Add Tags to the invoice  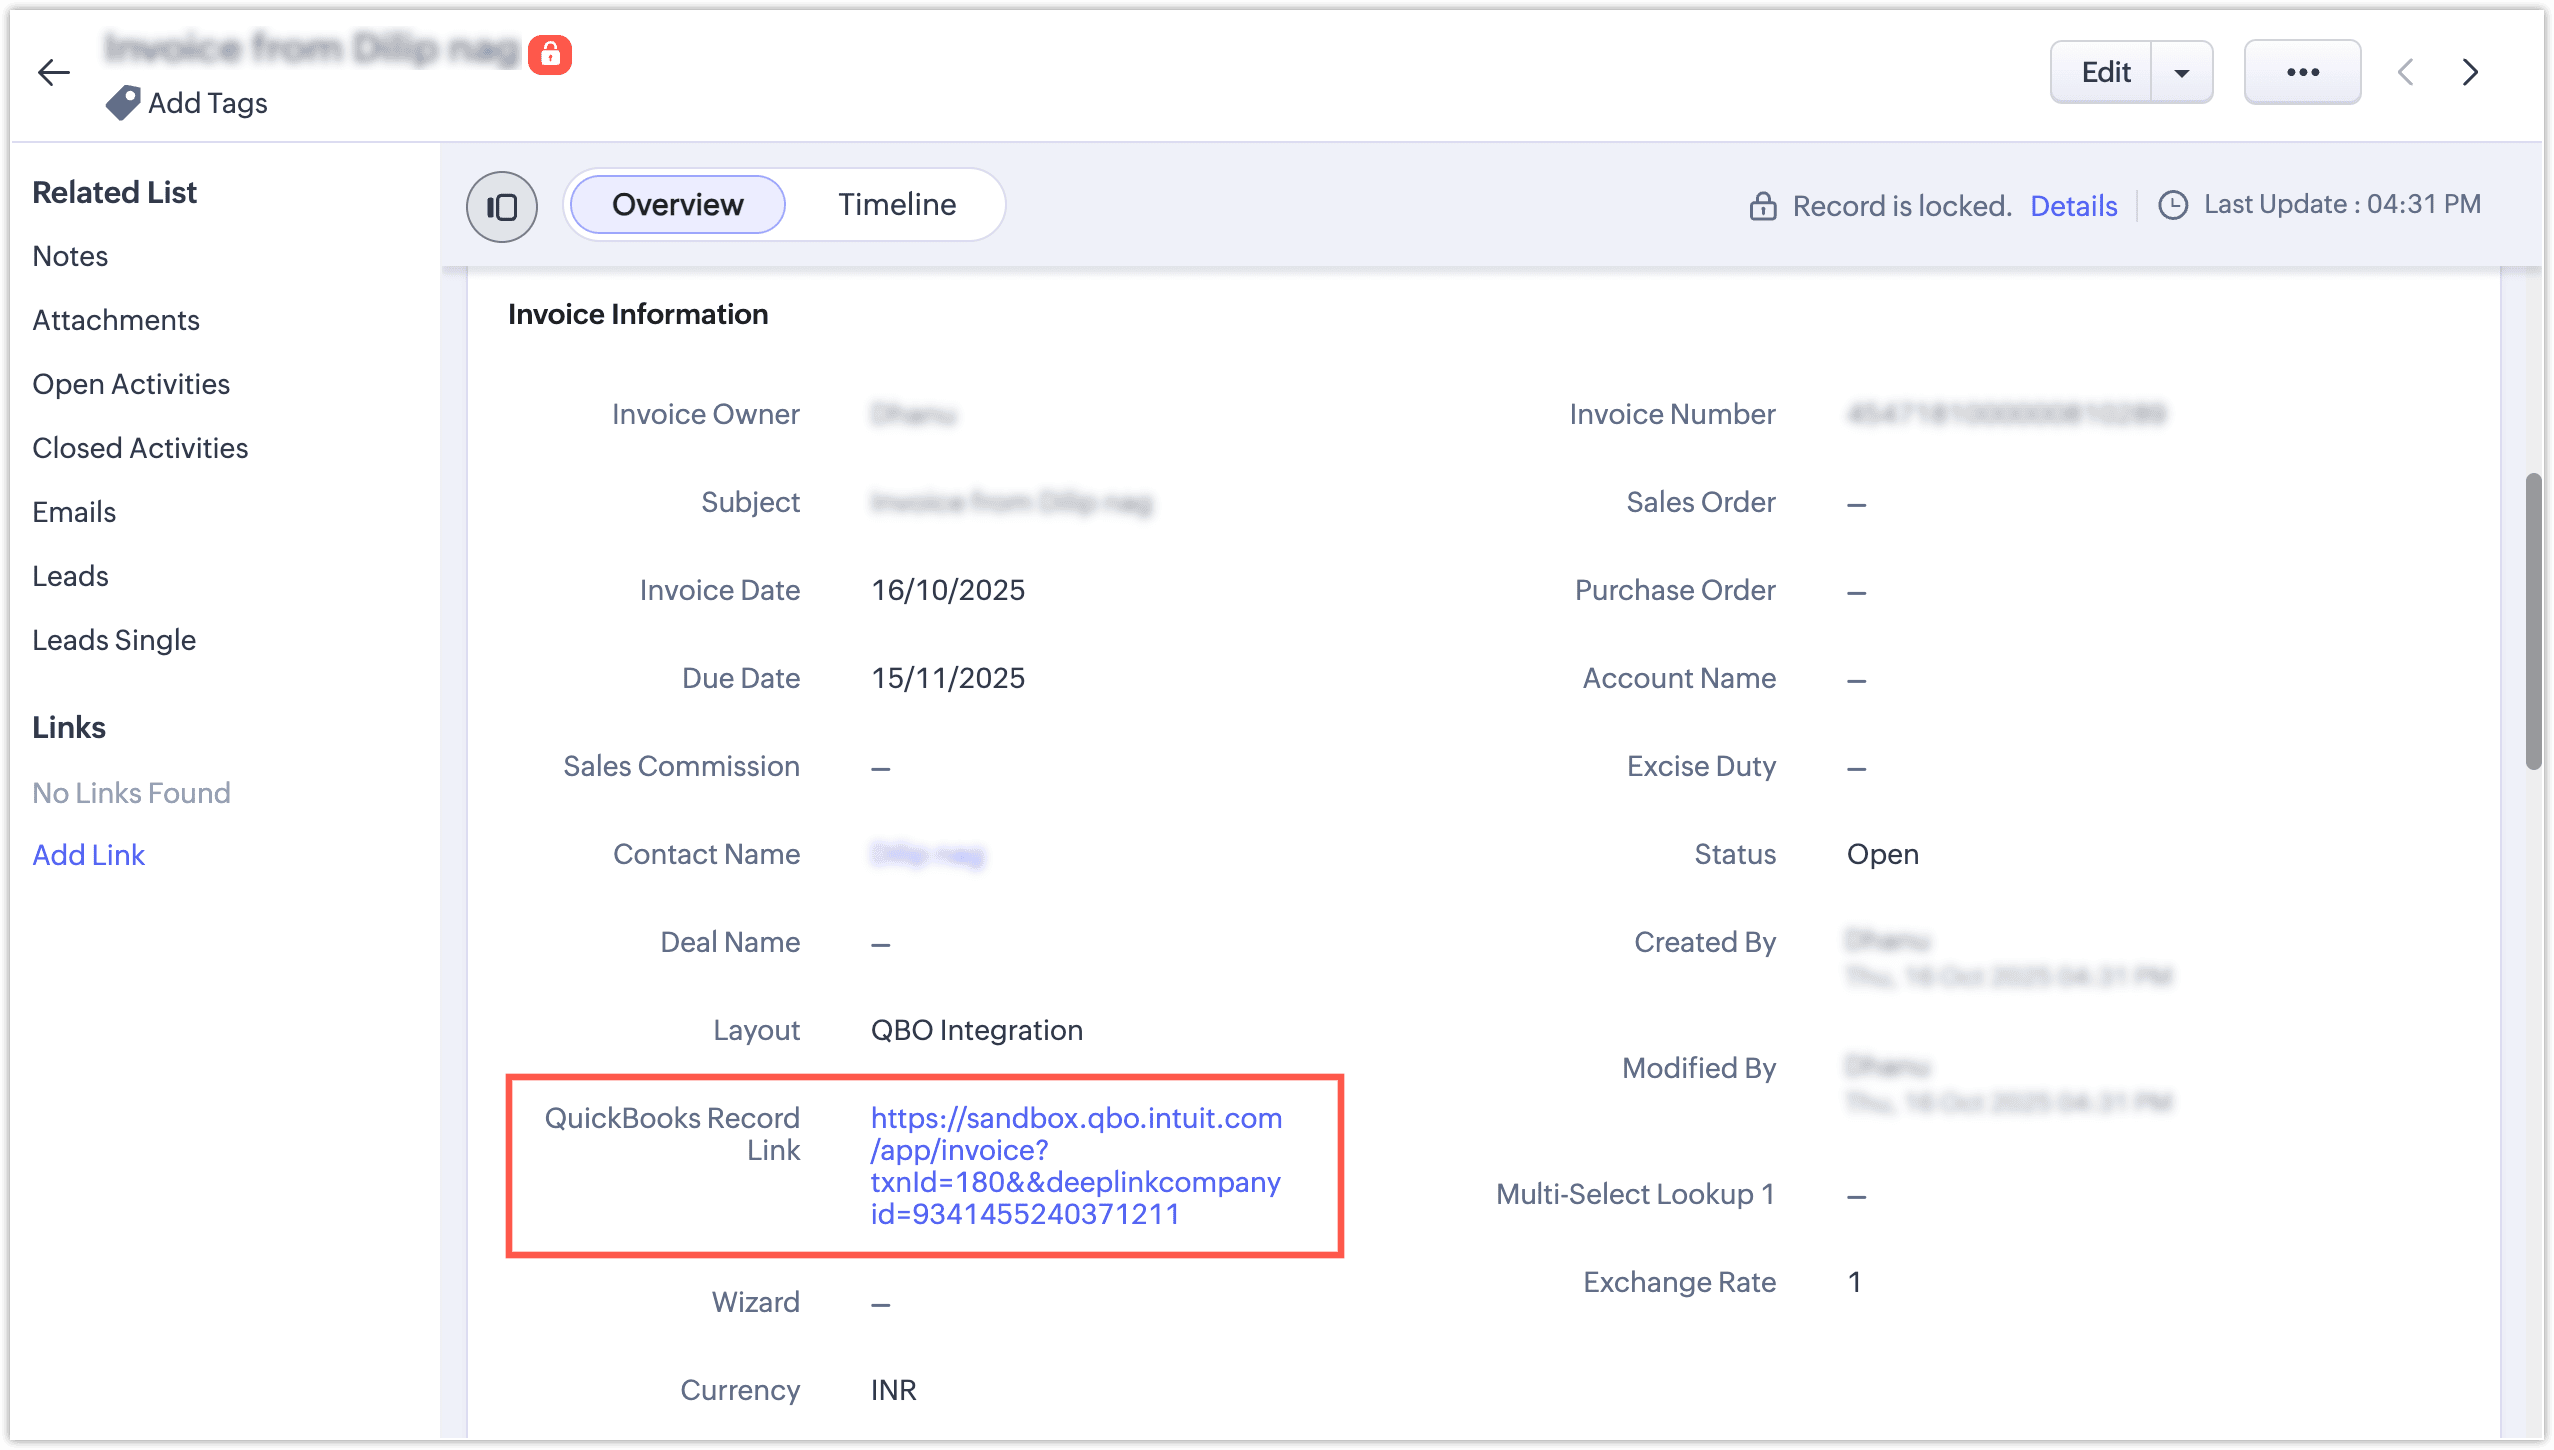208,103
